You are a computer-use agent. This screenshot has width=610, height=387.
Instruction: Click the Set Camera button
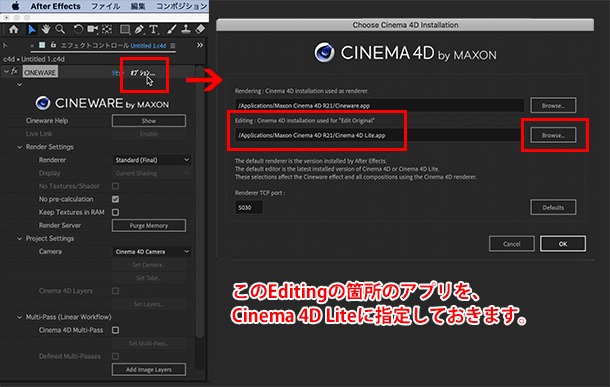[149, 265]
